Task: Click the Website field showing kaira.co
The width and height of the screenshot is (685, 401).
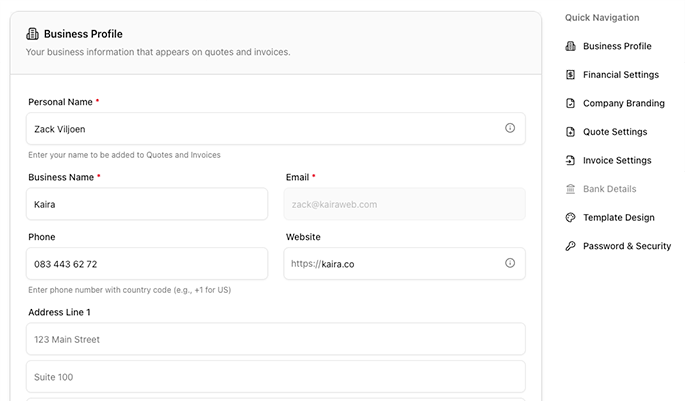Action: click(405, 264)
